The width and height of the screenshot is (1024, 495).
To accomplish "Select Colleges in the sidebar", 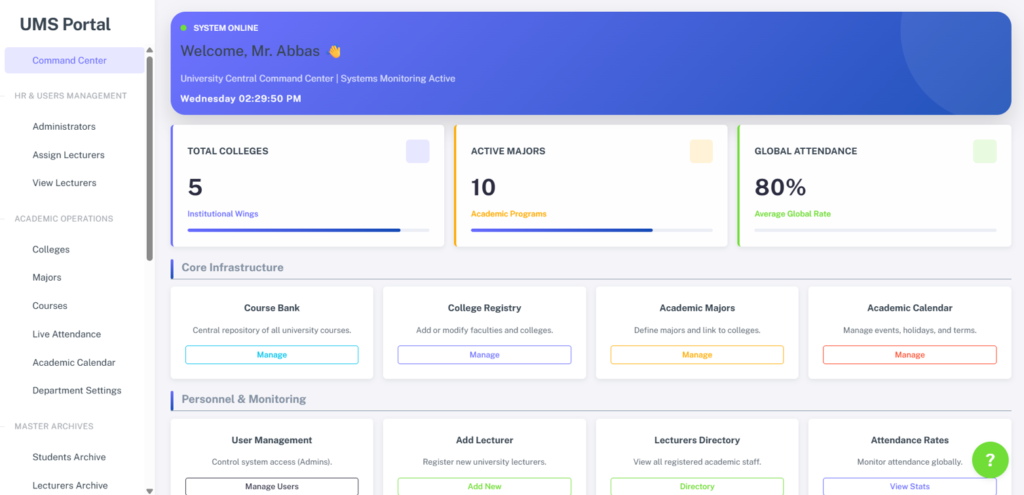I will tap(51, 249).
